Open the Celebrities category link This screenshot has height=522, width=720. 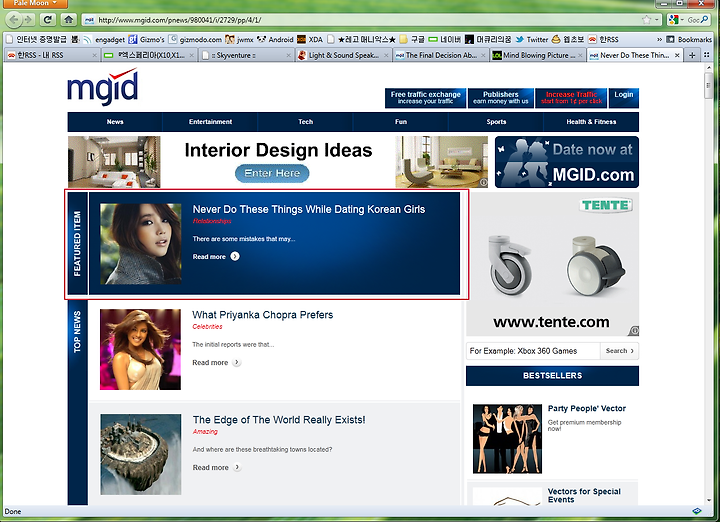pos(207,326)
